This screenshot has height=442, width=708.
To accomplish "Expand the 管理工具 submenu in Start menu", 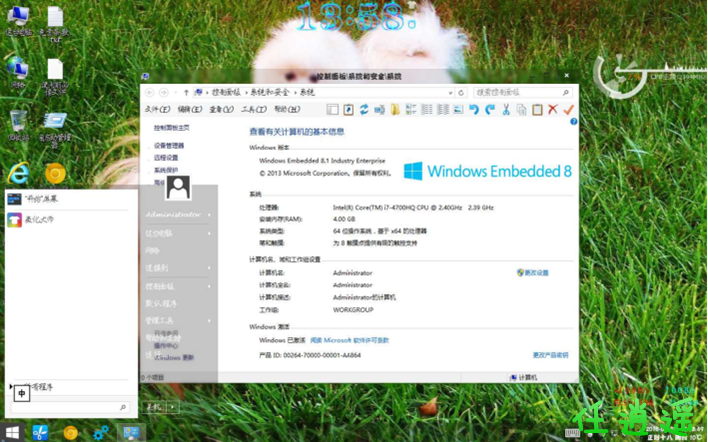I will (209, 321).
